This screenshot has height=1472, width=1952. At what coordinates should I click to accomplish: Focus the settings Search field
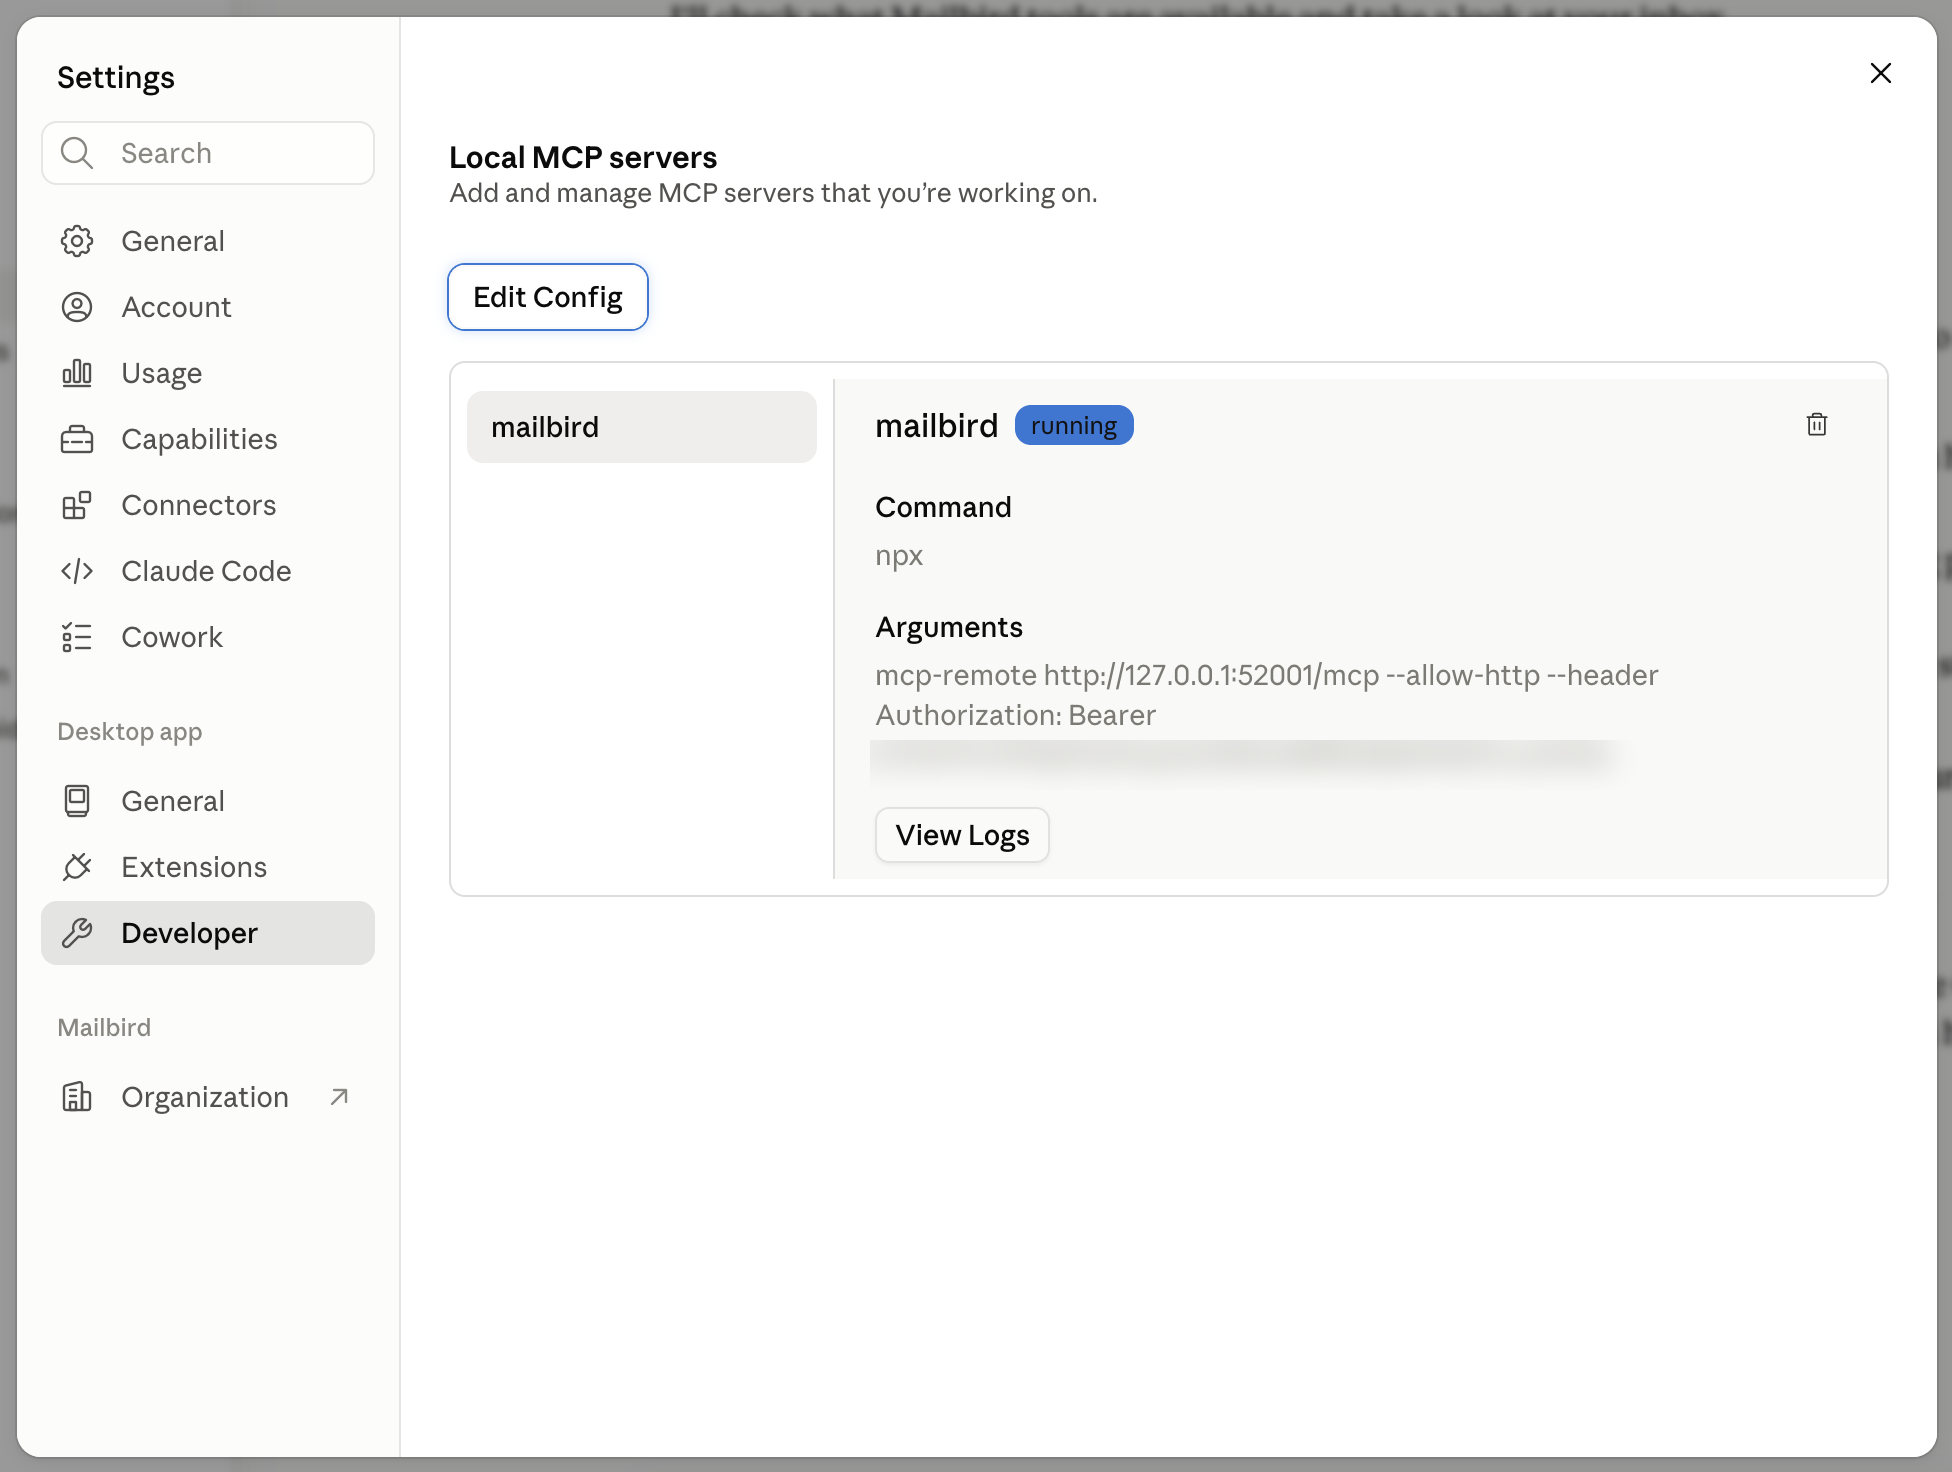coord(208,153)
